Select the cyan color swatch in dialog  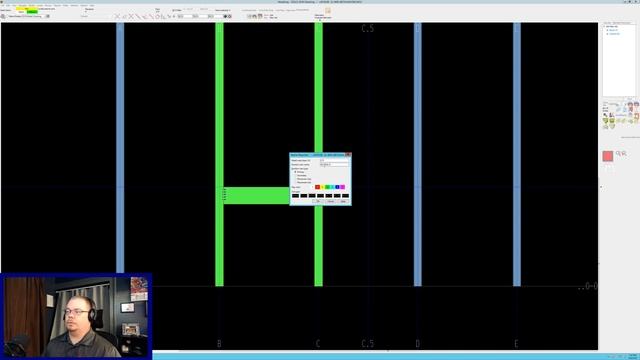(x=332, y=187)
